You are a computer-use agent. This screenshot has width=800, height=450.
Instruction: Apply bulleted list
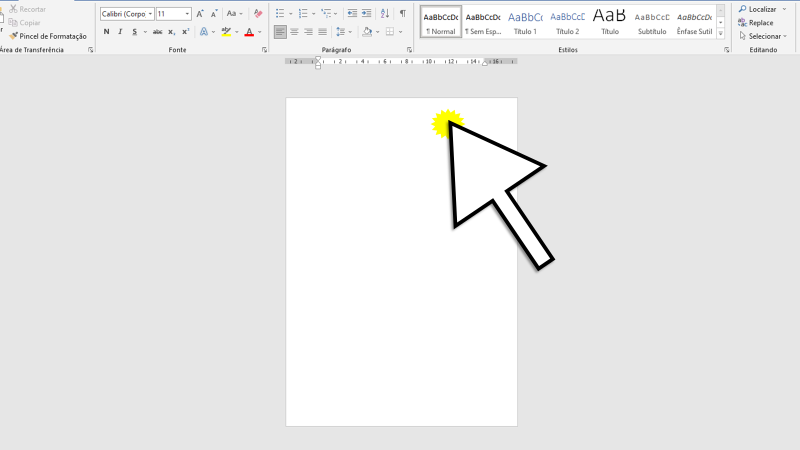[x=280, y=14]
